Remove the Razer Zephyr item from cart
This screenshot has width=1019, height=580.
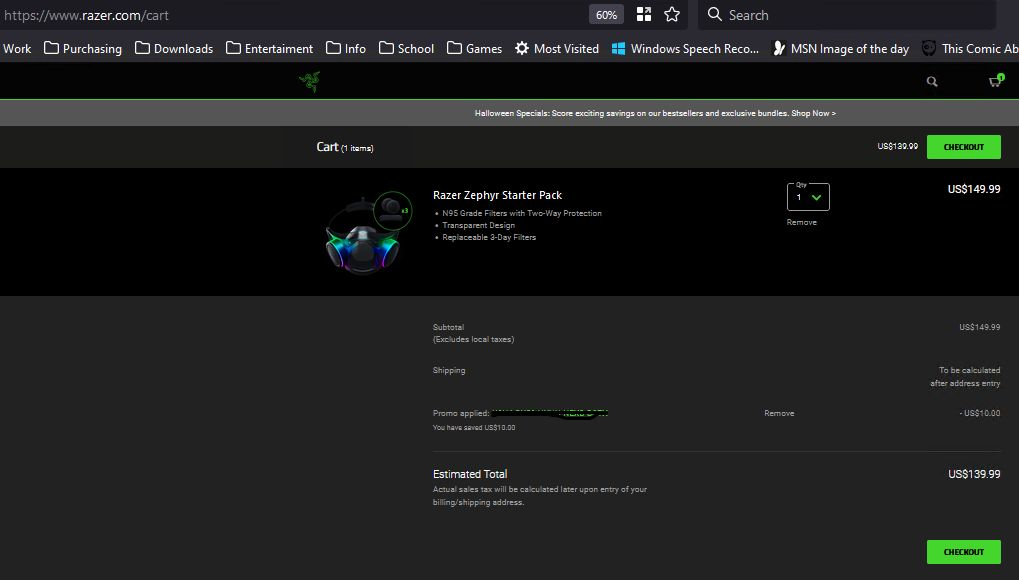(x=801, y=222)
